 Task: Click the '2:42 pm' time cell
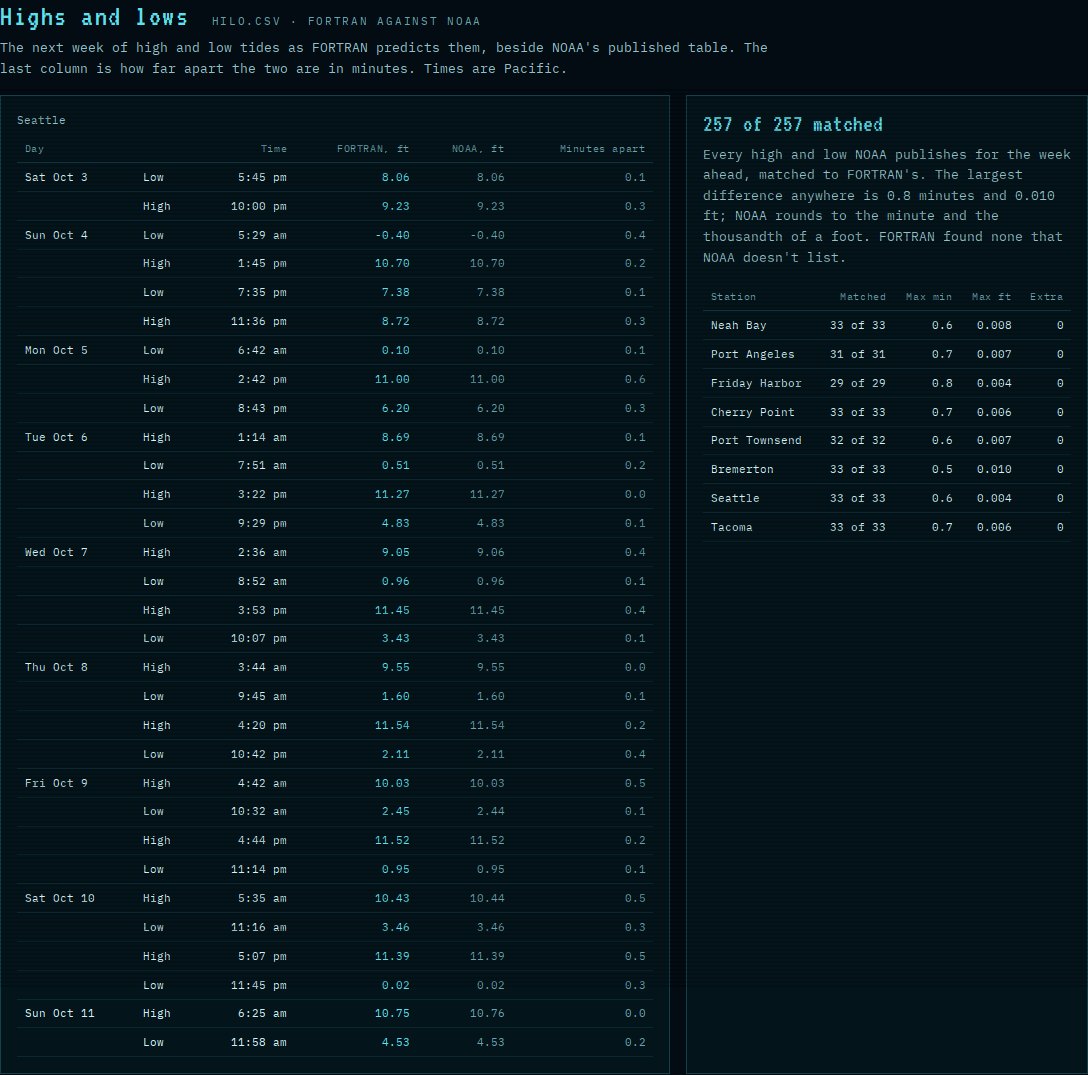(x=262, y=379)
